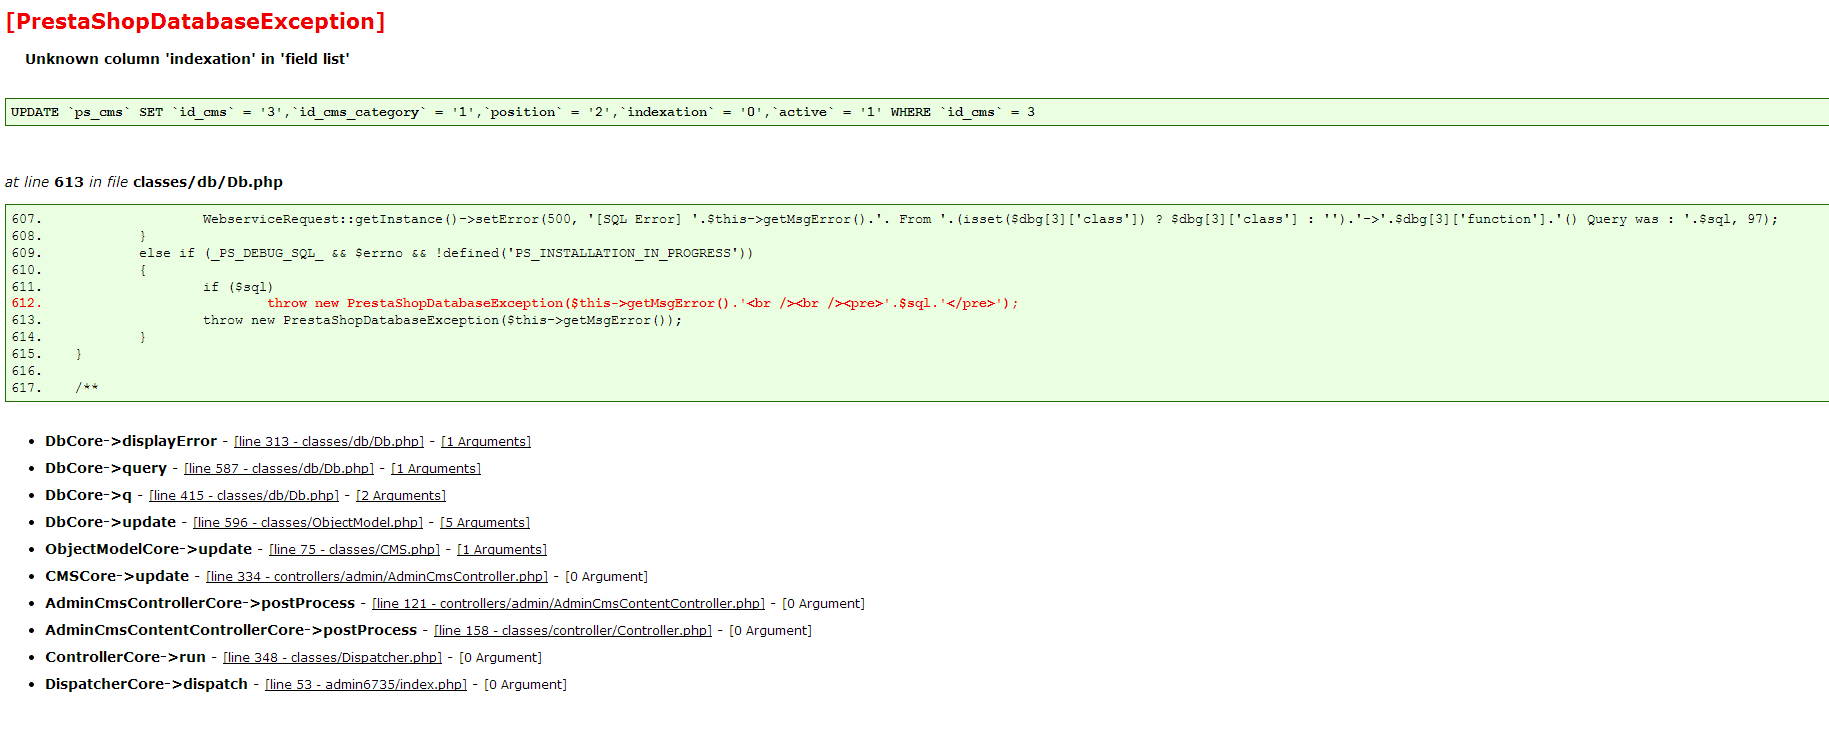1829x747 pixels.
Task: Click code line 609 else if statement
Action: coord(446,253)
